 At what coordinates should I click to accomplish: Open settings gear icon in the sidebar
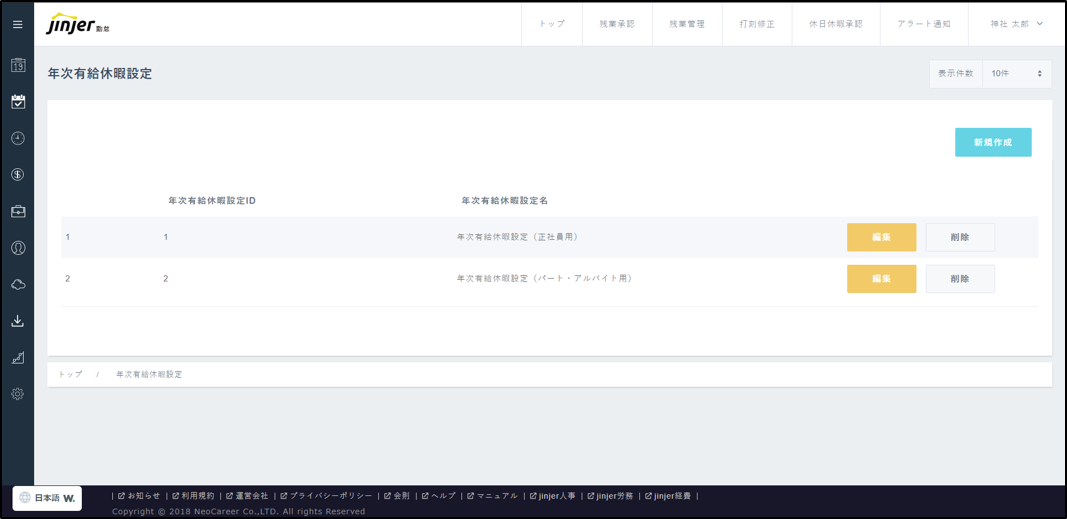[x=18, y=394]
